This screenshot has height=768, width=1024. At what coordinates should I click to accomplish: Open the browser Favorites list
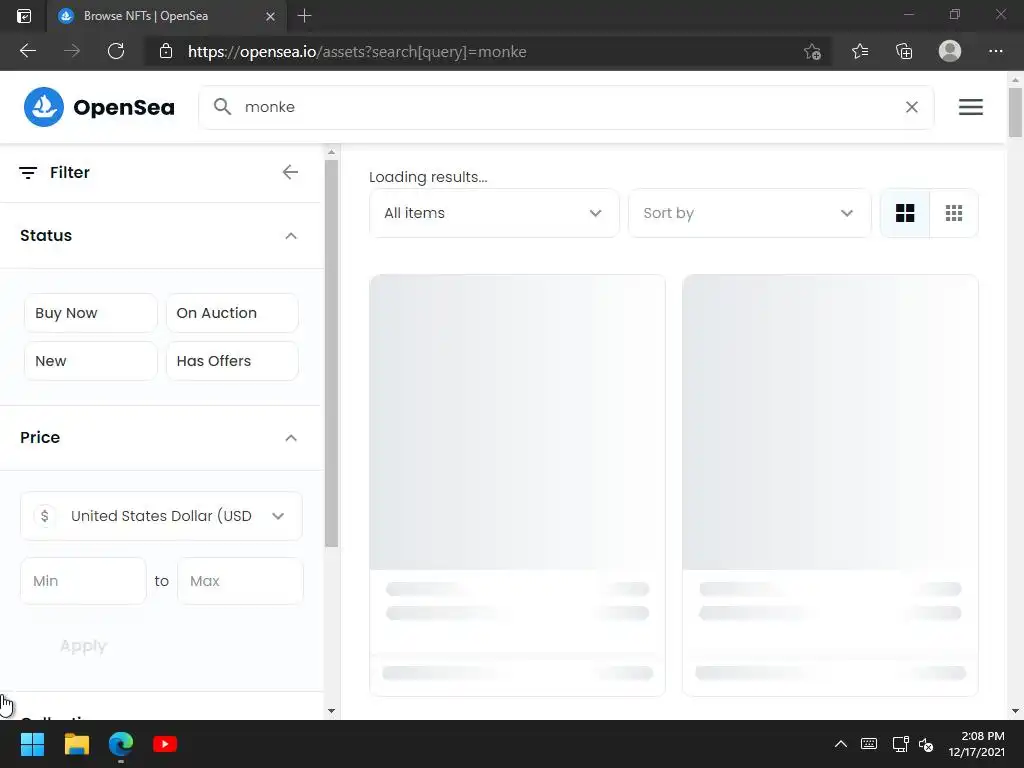pos(860,51)
